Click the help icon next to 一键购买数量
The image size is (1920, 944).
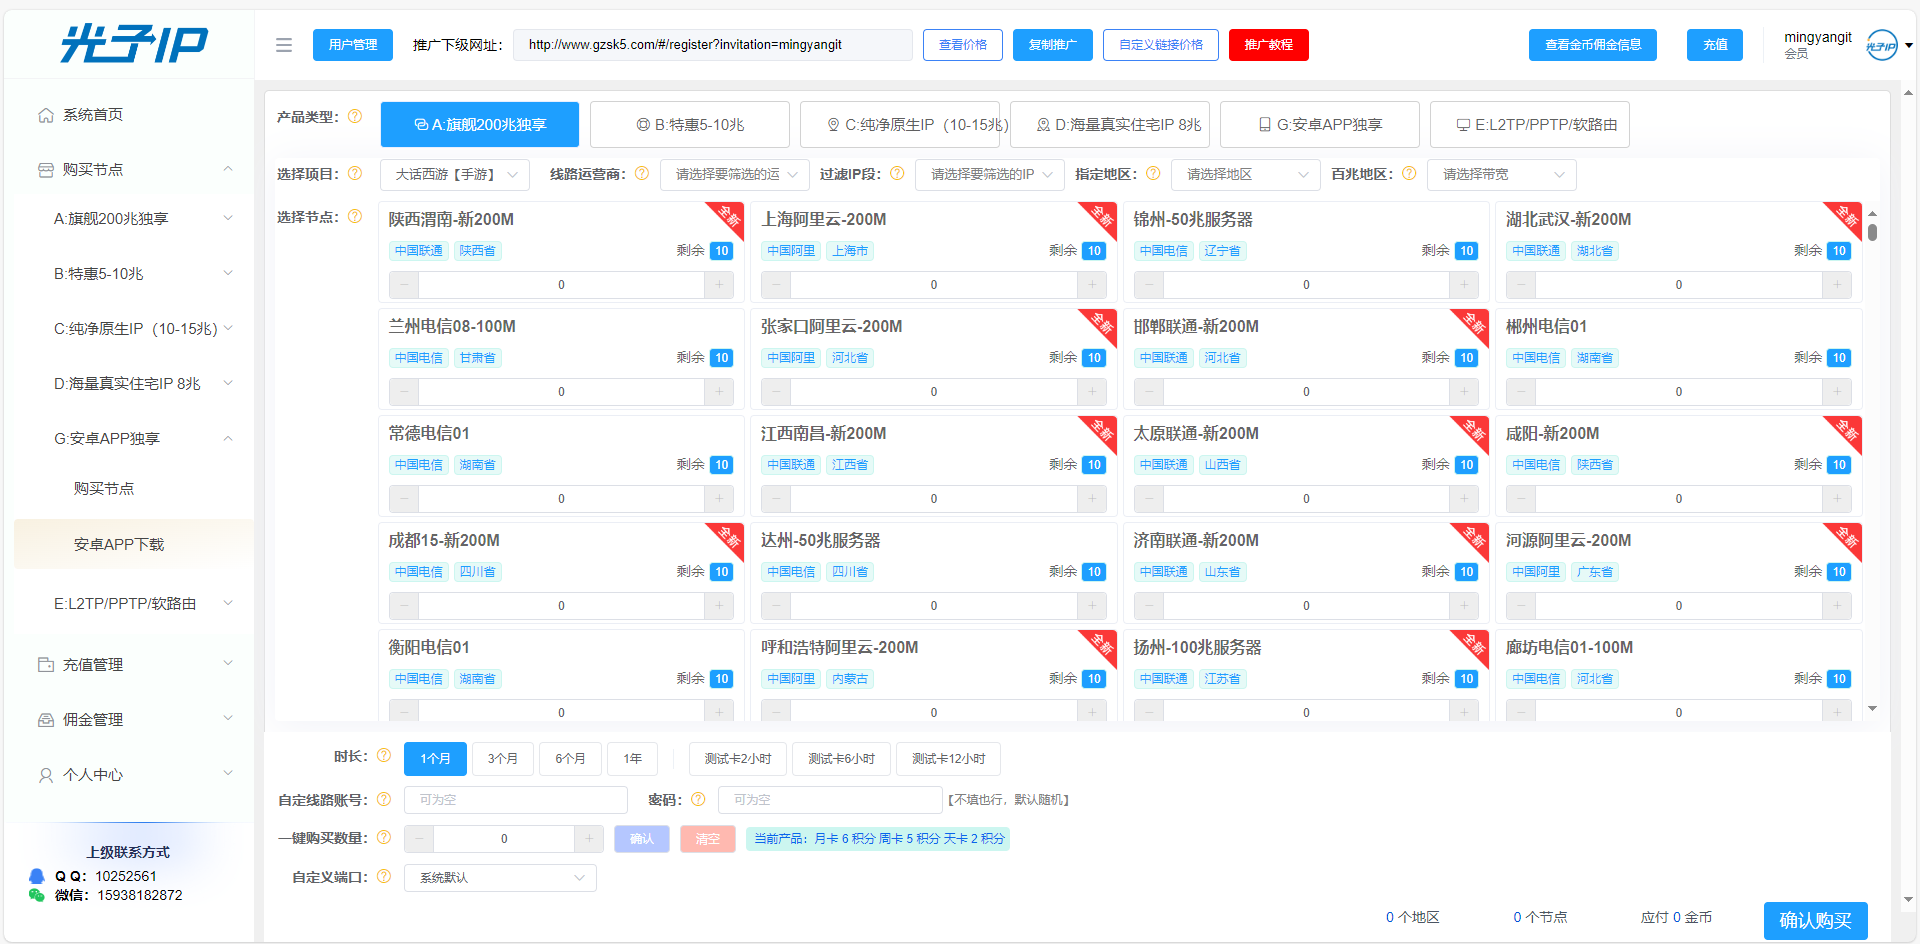pos(384,838)
